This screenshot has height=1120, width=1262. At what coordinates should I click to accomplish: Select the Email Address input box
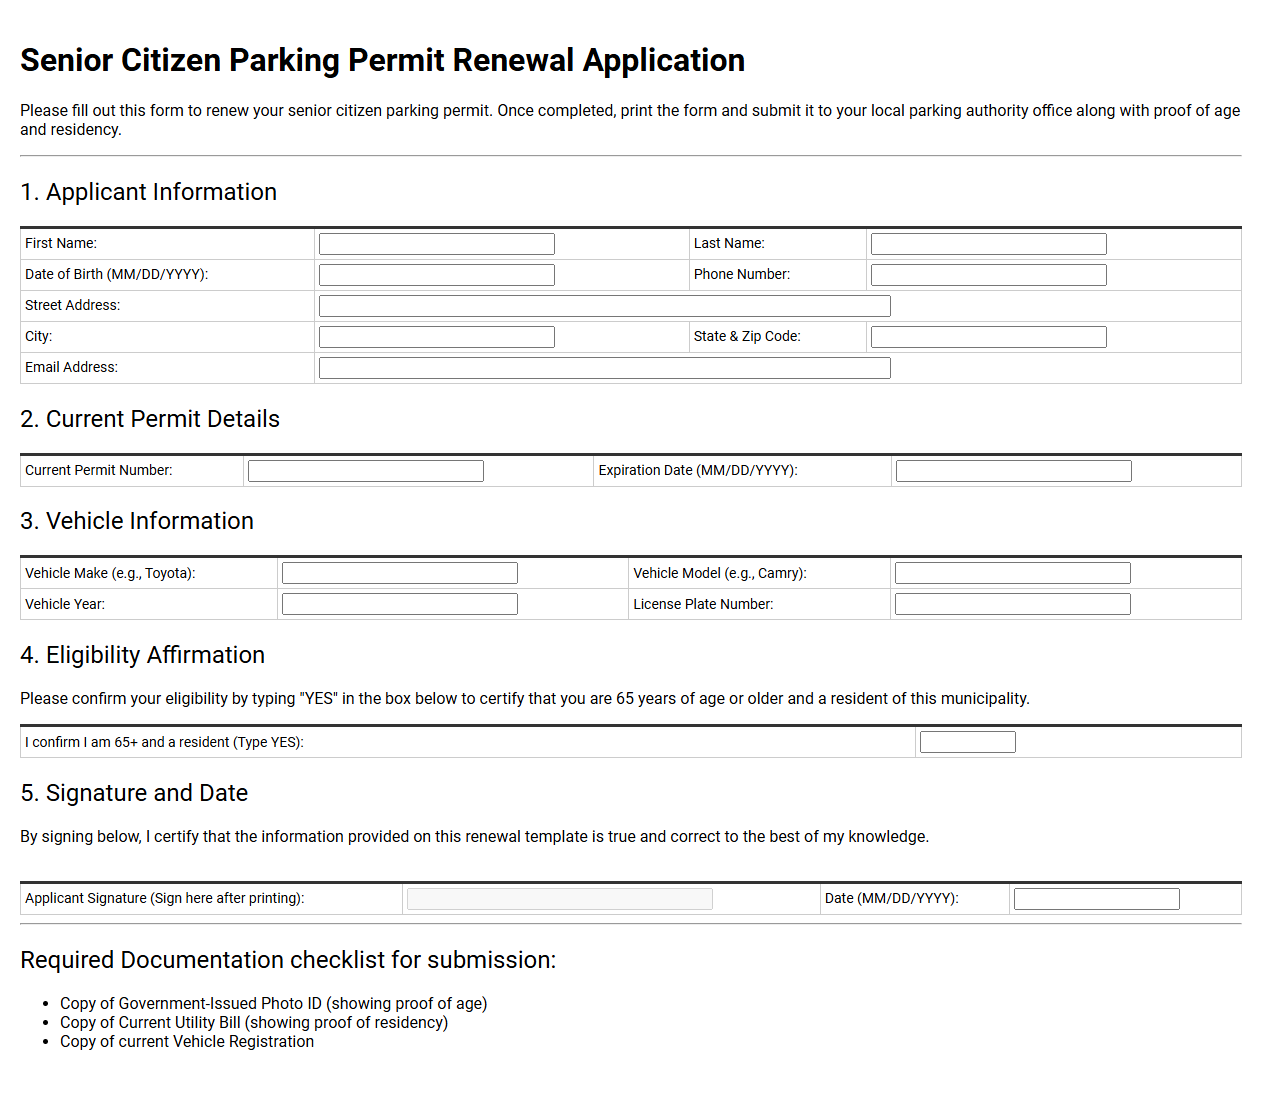[x=604, y=368]
